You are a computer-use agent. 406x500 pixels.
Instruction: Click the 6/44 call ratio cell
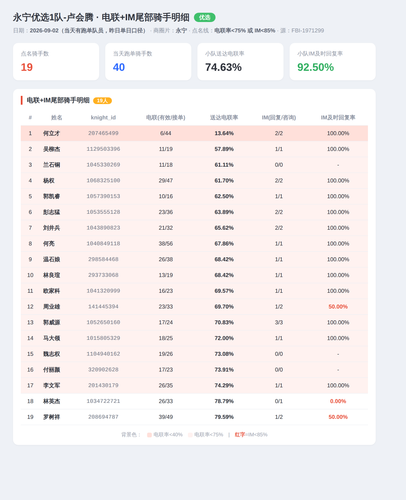166,133
